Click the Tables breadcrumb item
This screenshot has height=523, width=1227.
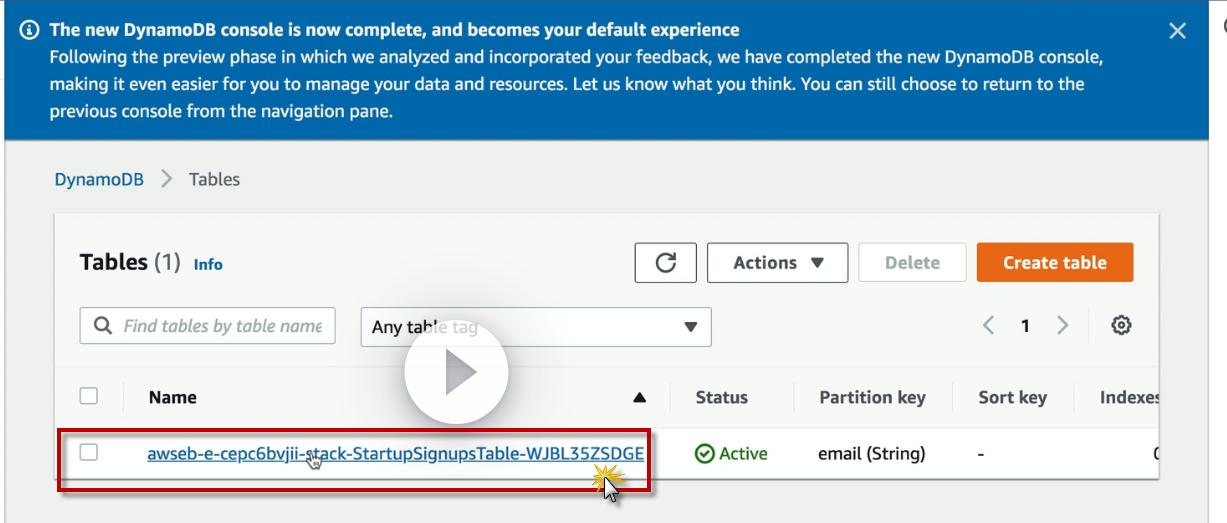pyautogui.click(x=215, y=179)
